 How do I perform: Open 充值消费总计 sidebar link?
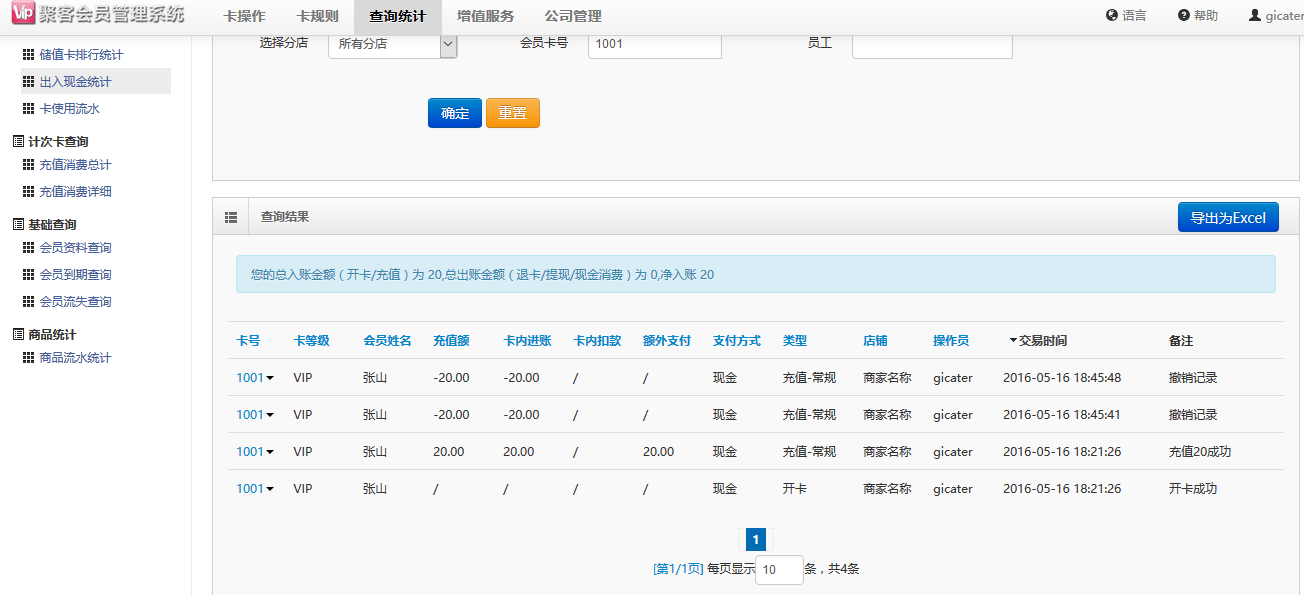75,165
